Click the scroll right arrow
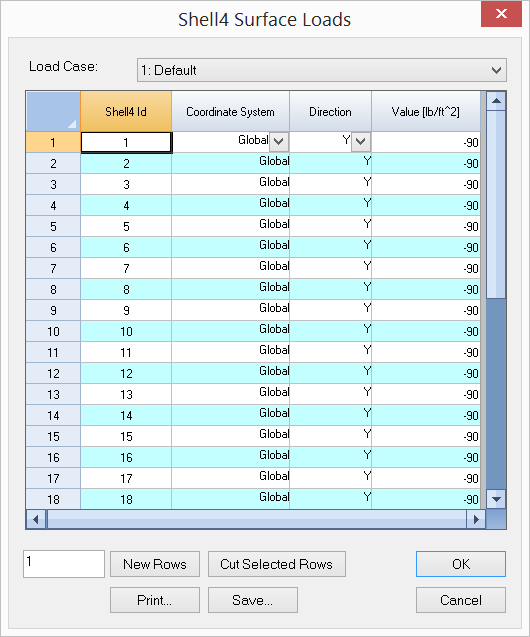The image size is (530, 637). pos(476,519)
